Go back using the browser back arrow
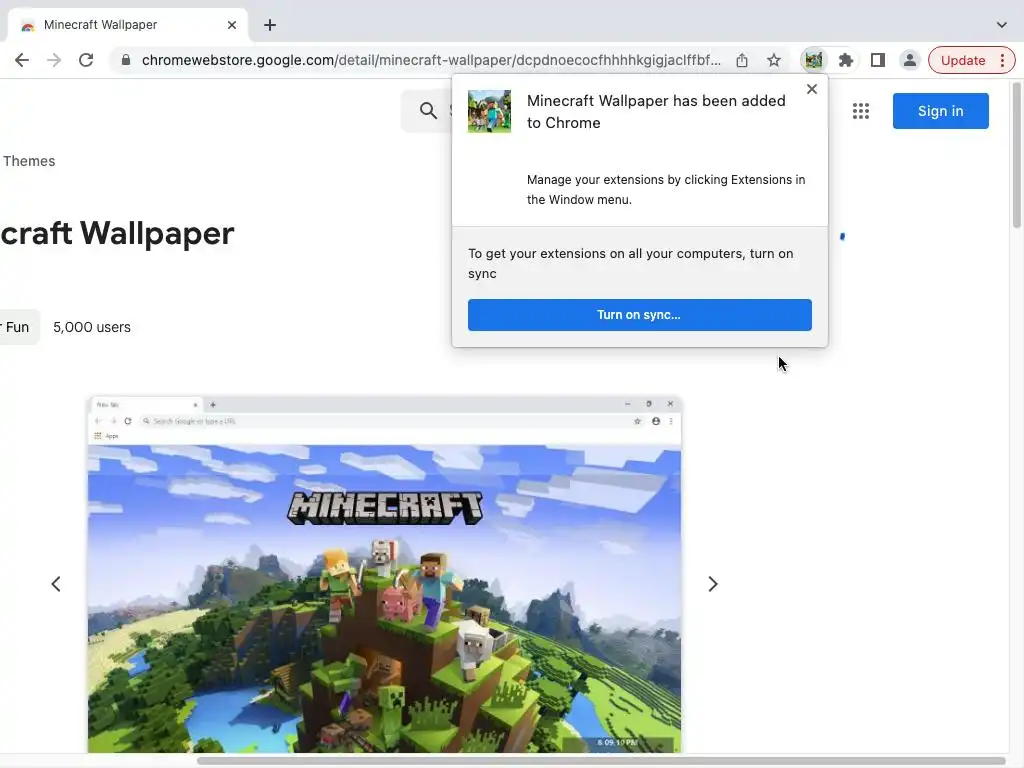This screenshot has height=768, width=1024. pyautogui.click(x=22, y=60)
